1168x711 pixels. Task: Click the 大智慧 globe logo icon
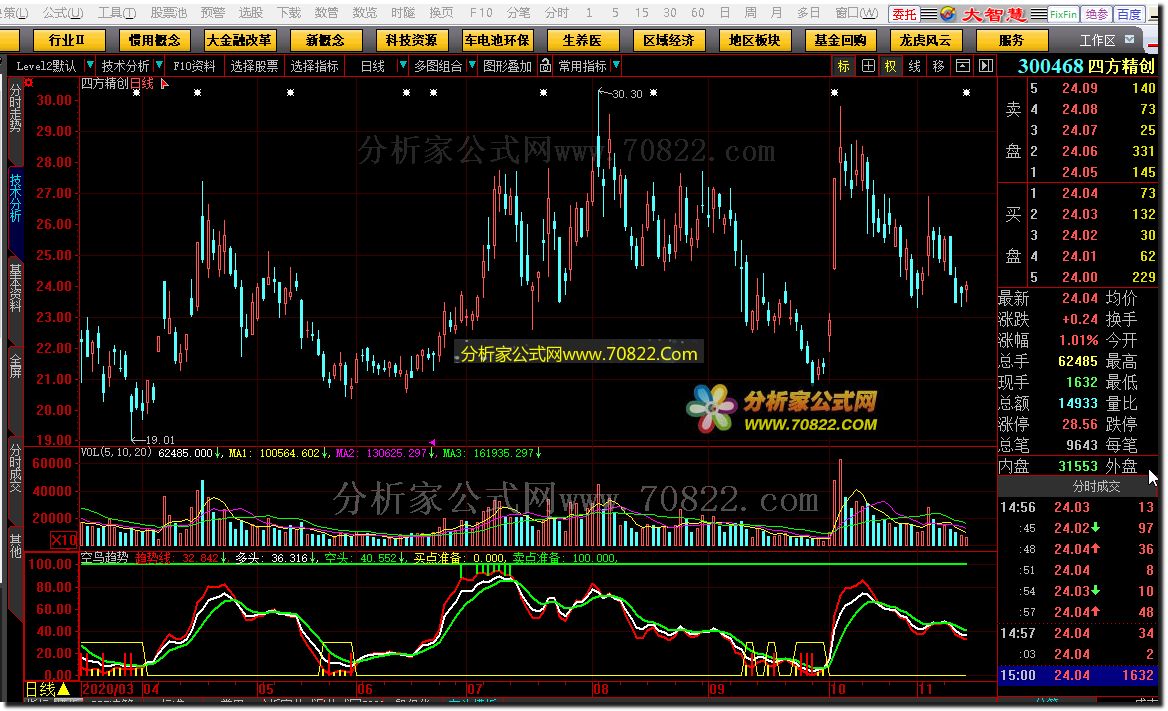click(x=949, y=13)
